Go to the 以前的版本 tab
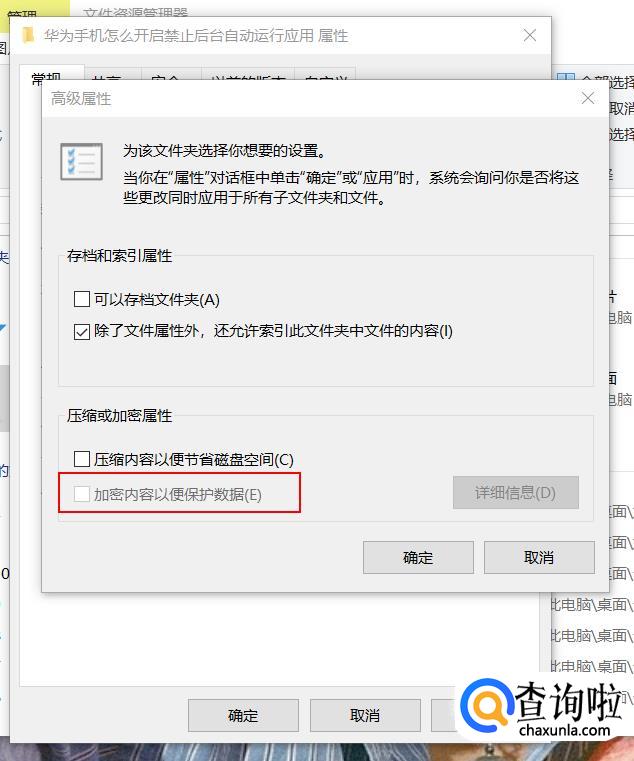634x761 pixels. (248, 78)
